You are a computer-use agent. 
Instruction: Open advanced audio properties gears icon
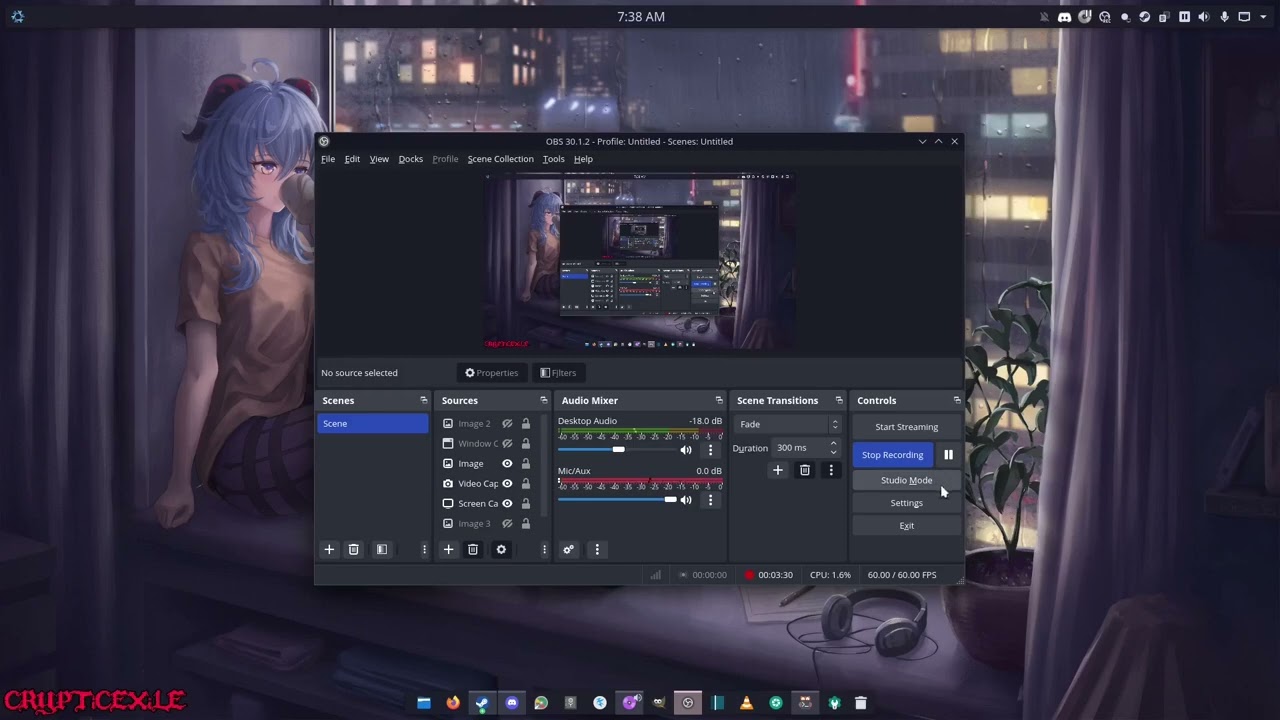point(568,549)
